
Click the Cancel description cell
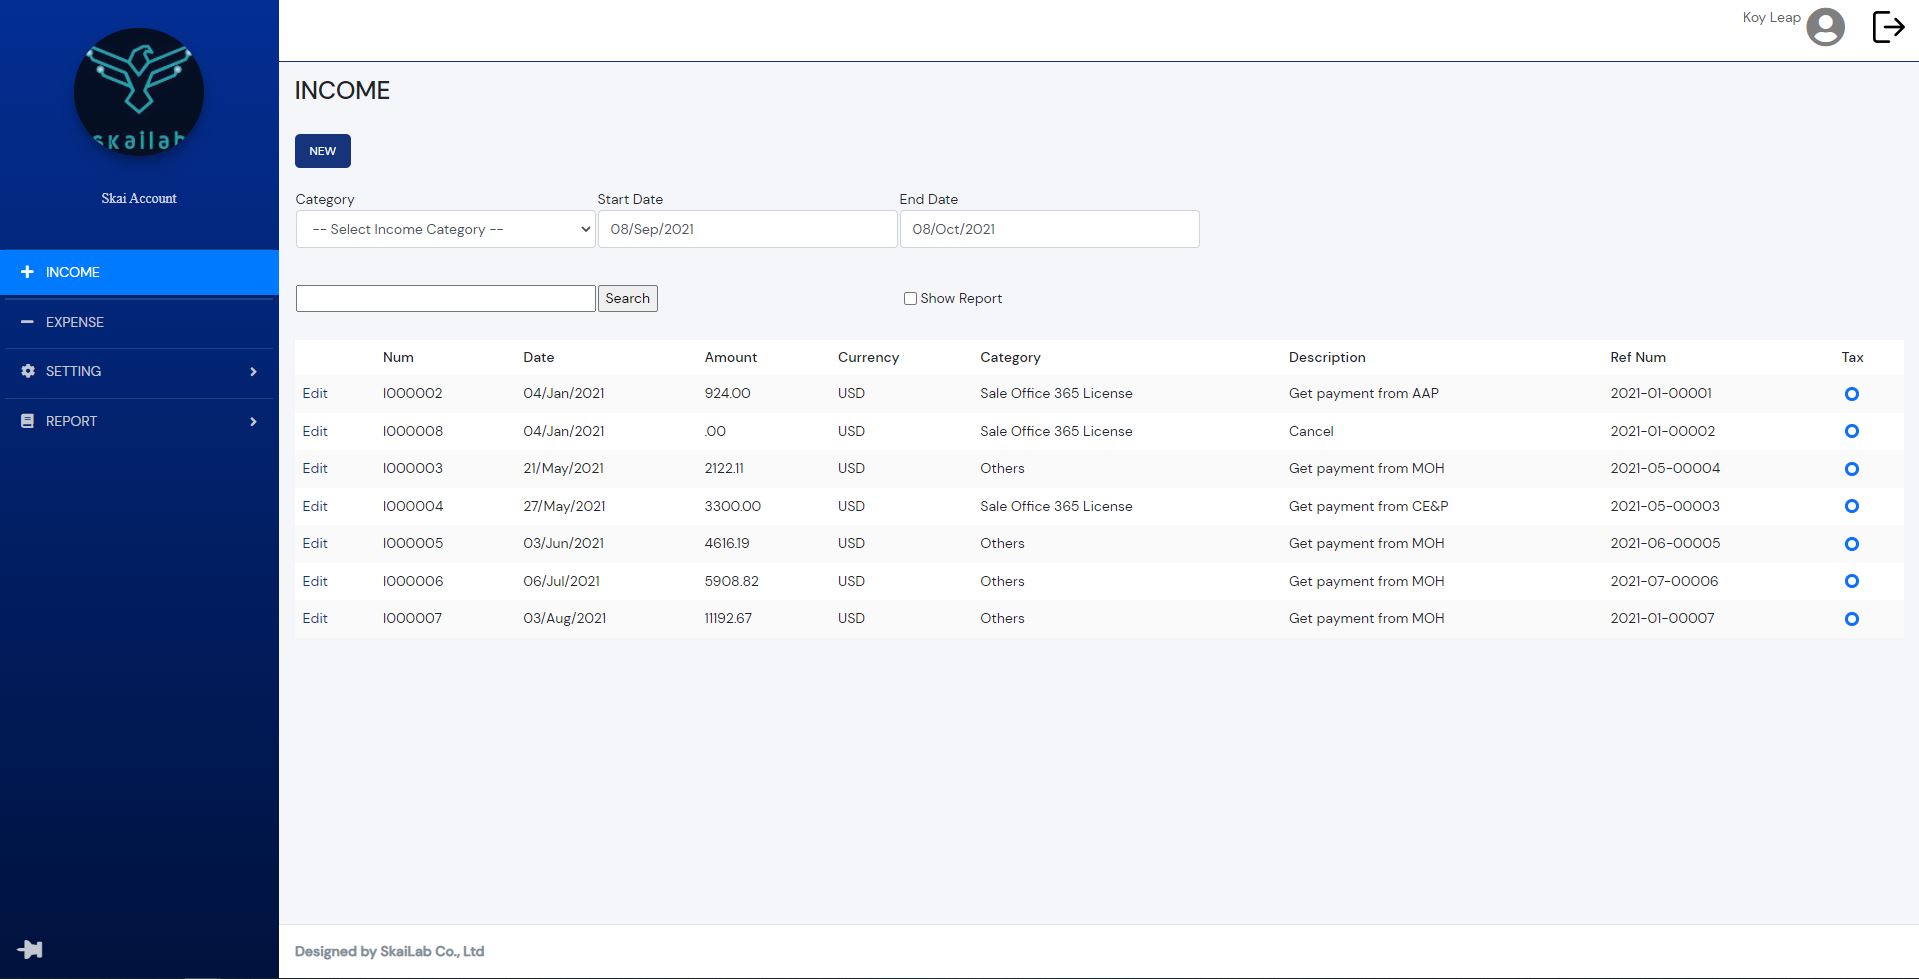click(1311, 431)
